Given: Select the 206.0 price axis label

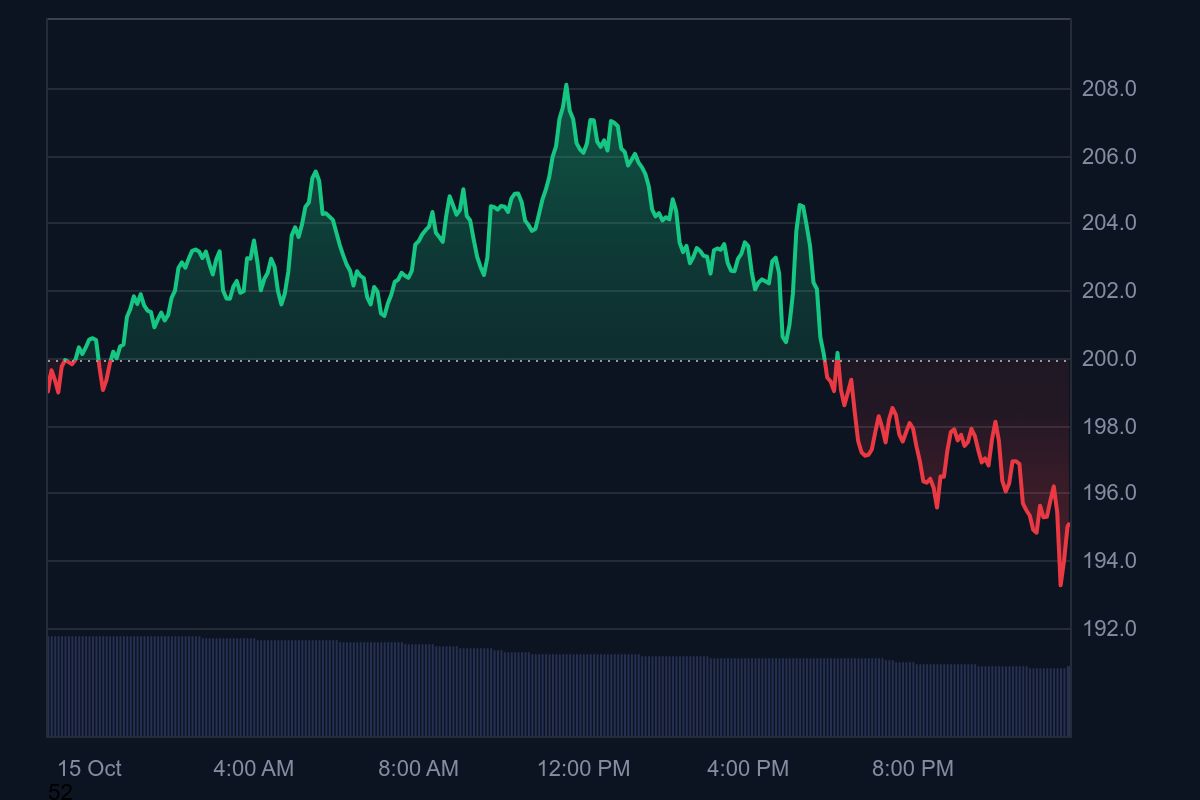Looking at the screenshot, I should (1109, 157).
